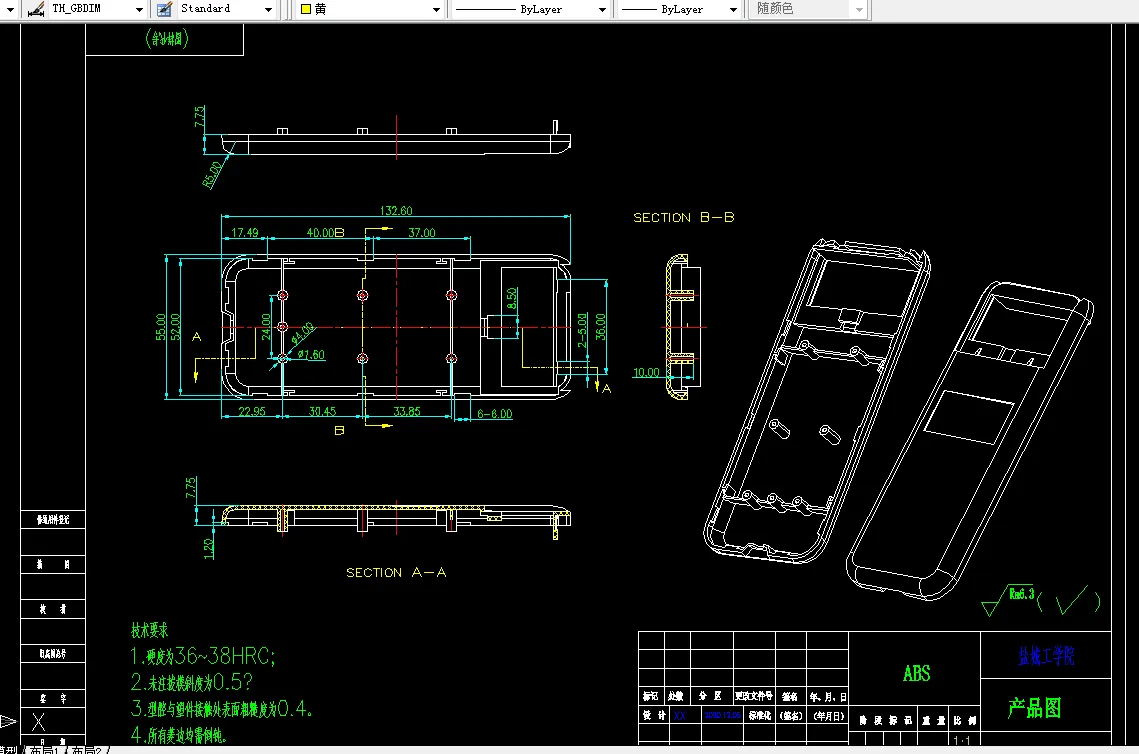Switch to the 布局2 layout tab
The image size is (1139, 754).
tap(86, 750)
